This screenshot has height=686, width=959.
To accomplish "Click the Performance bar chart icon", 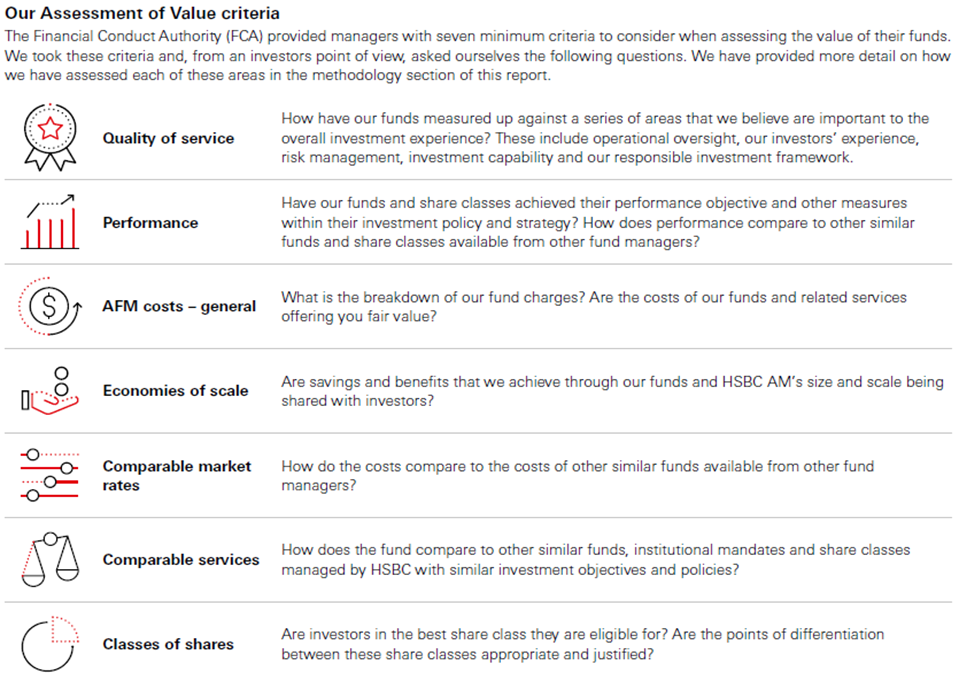I will pyautogui.click(x=50, y=221).
